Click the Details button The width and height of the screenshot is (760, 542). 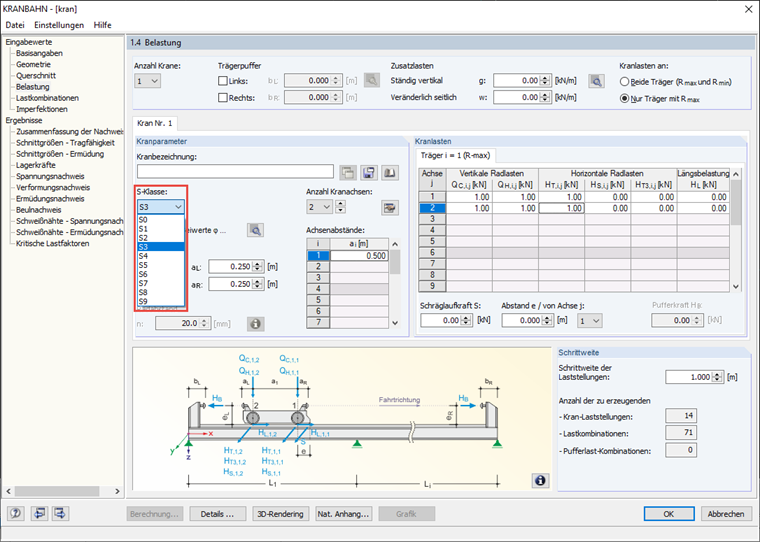coord(217,514)
